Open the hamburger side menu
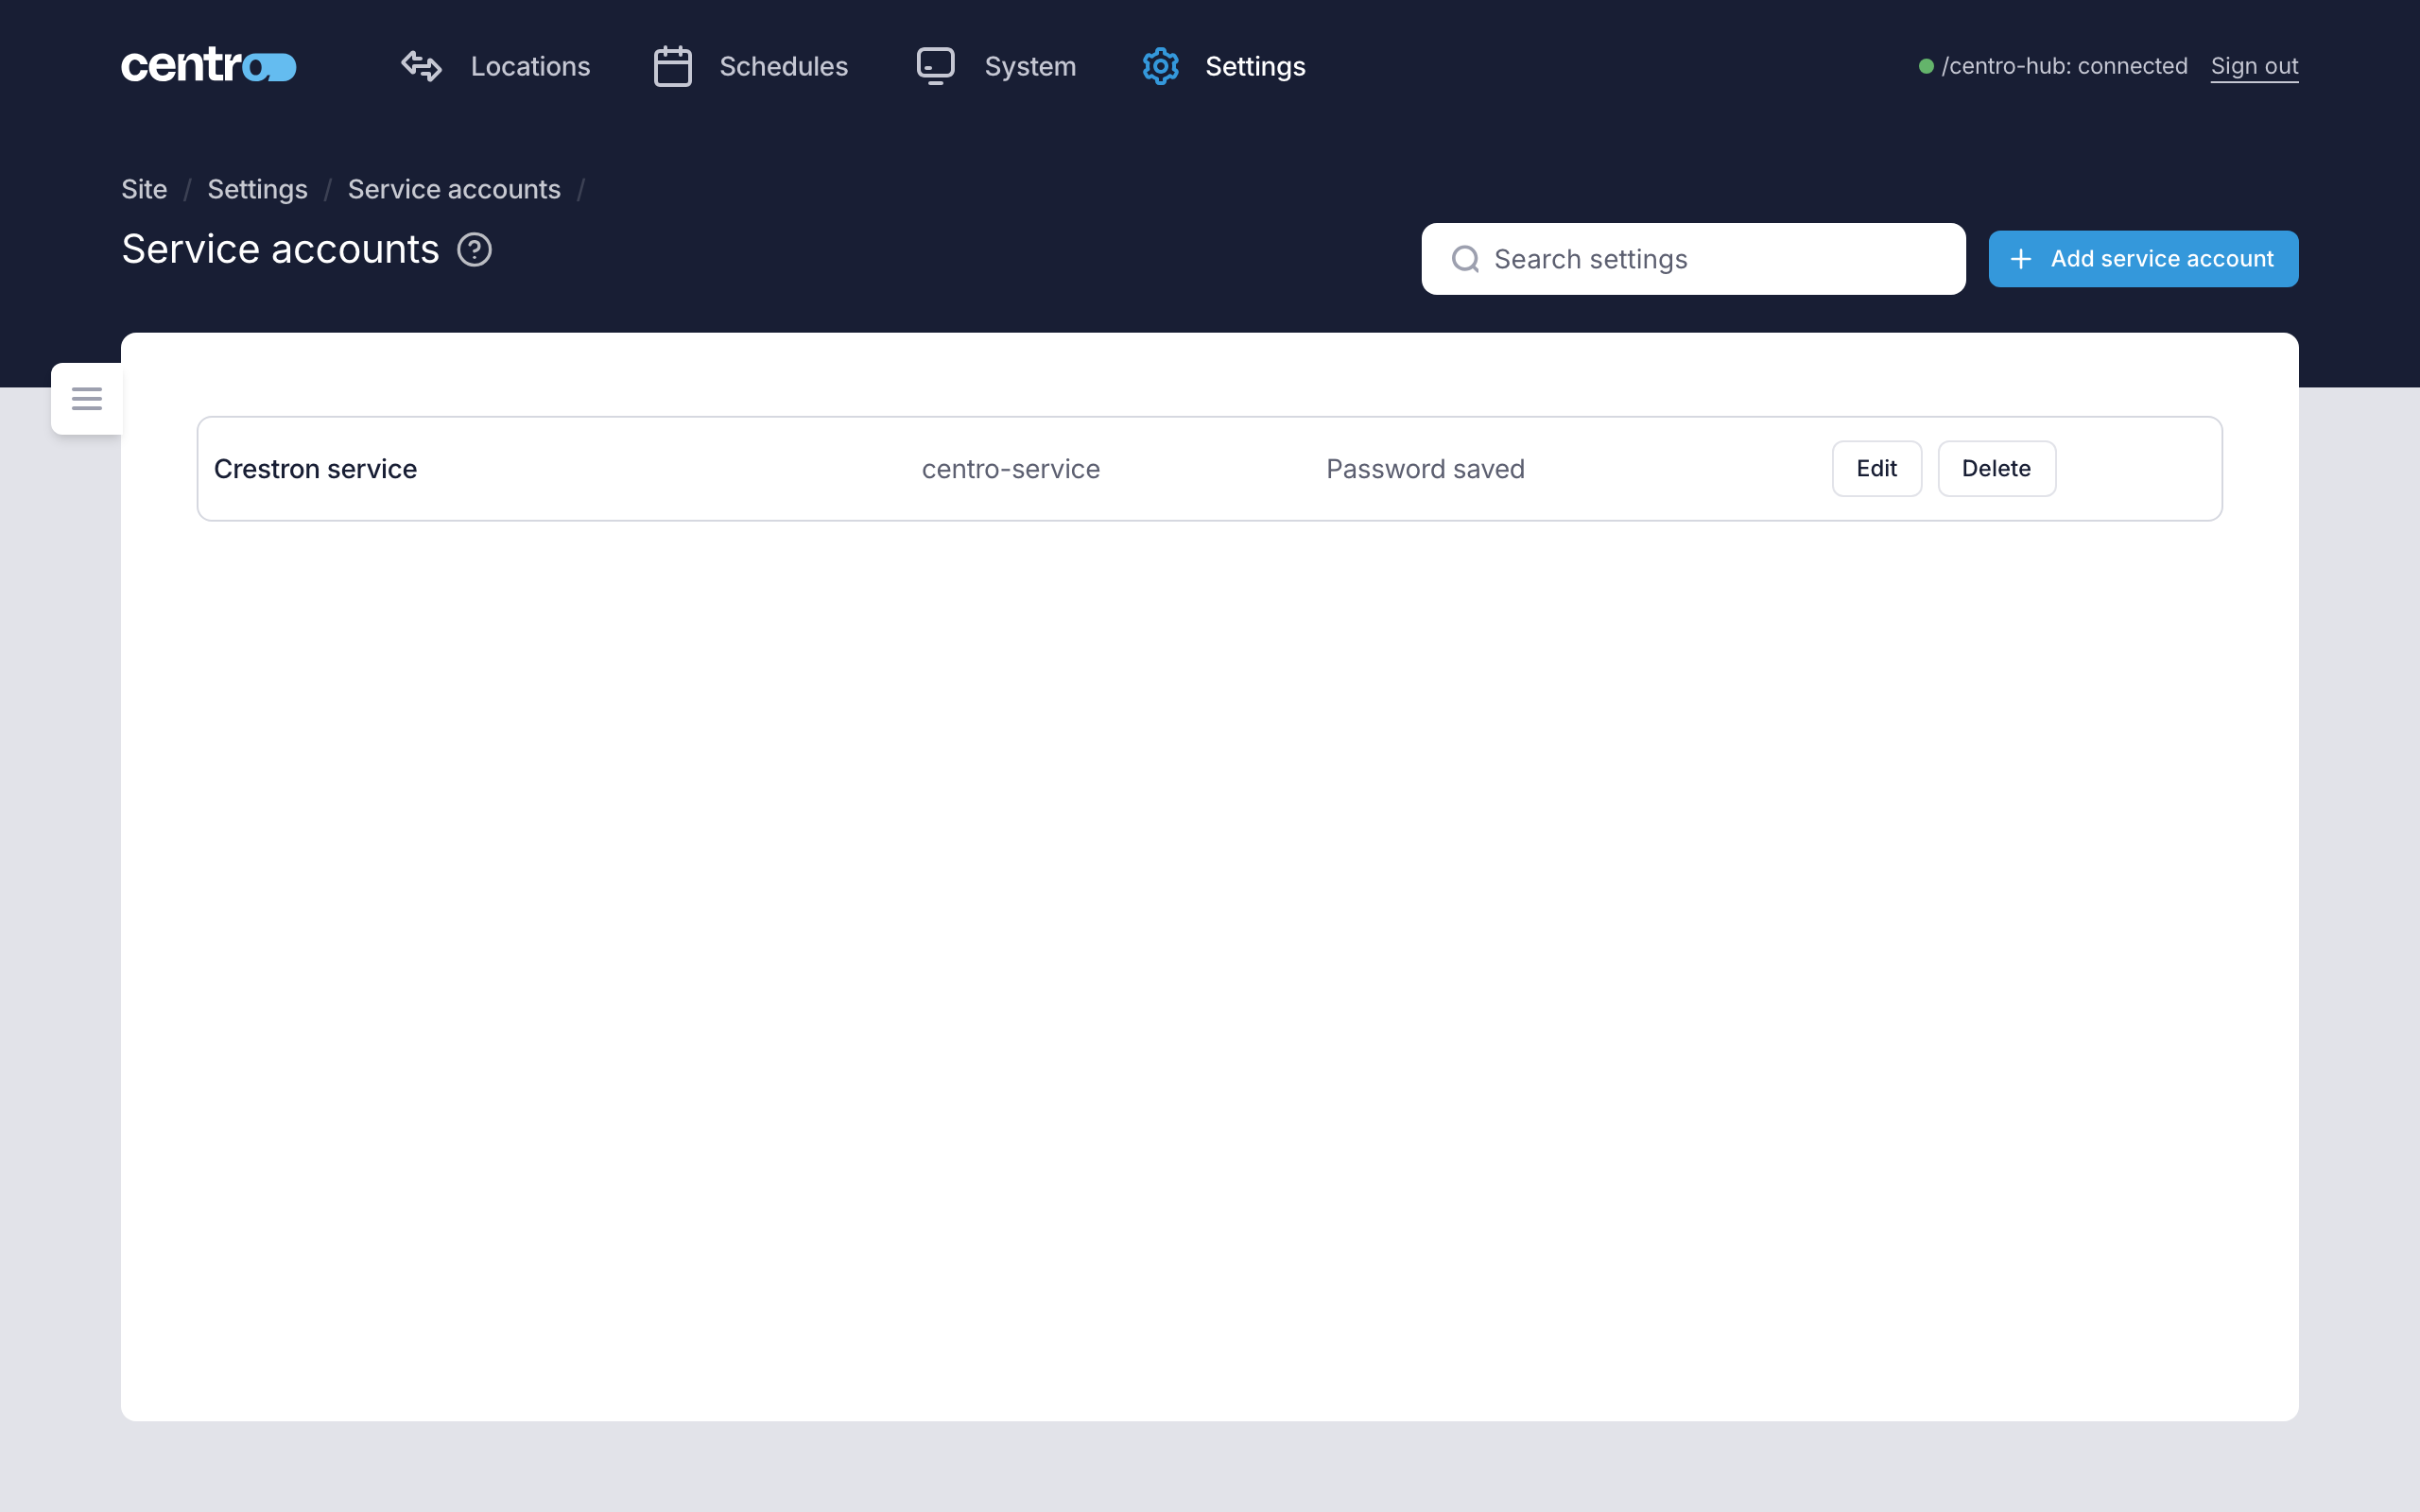Image resolution: width=2420 pixels, height=1512 pixels. coord(87,399)
